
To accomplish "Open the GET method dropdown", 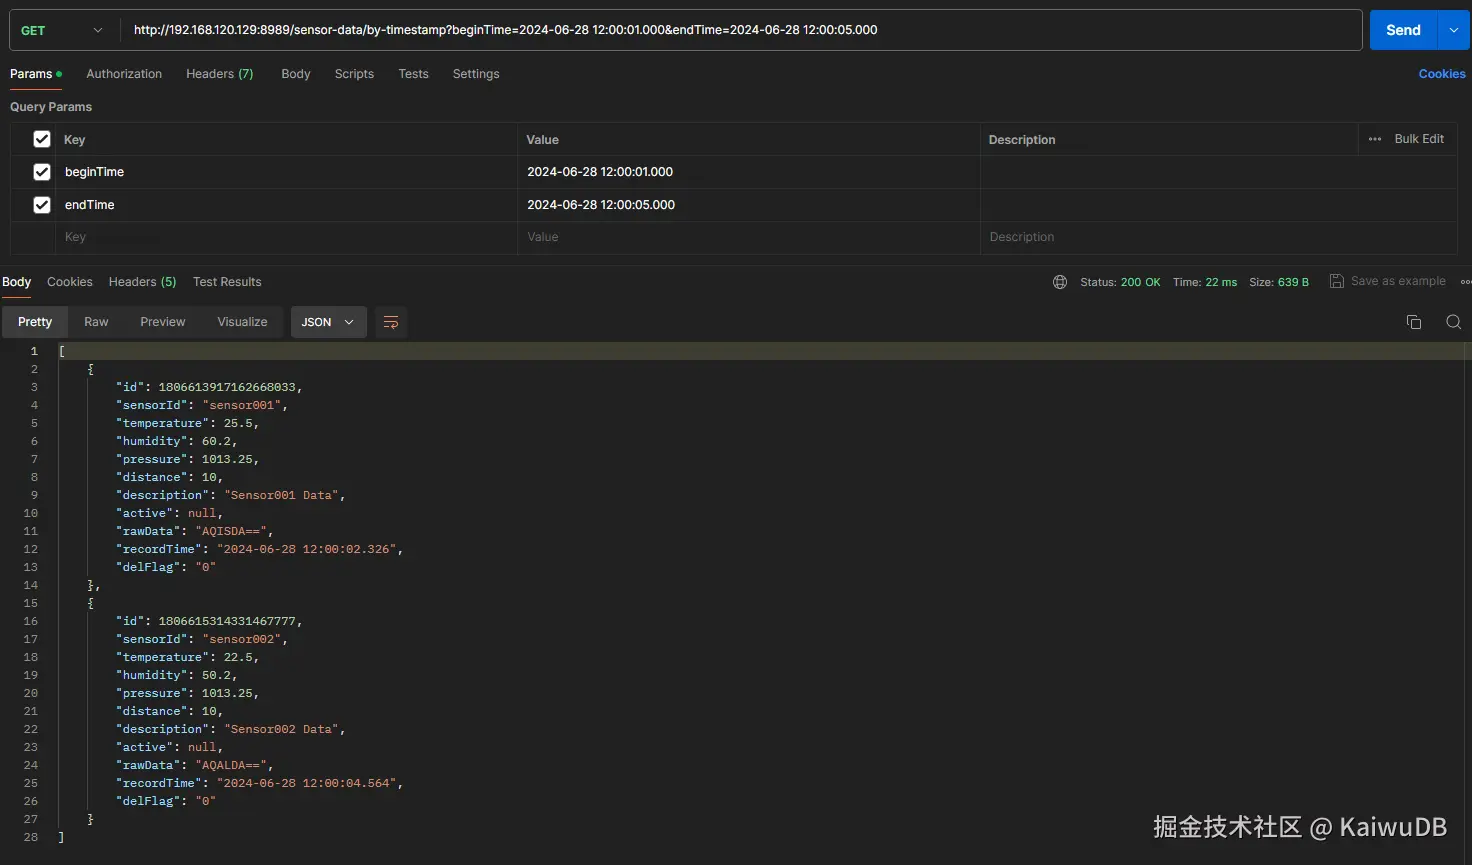I will click(x=62, y=30).
